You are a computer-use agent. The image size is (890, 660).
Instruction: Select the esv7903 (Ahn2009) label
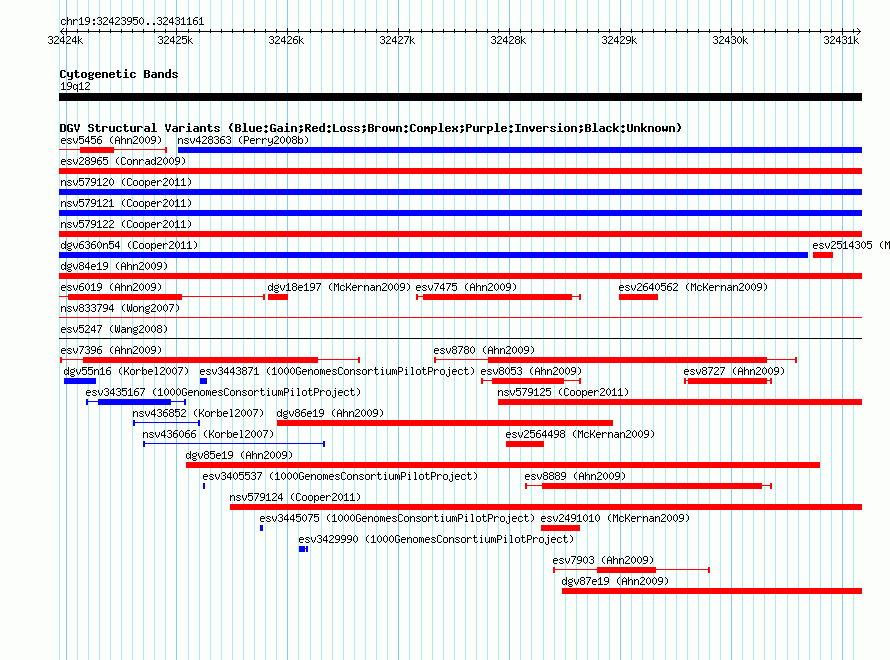coord(603,560)
